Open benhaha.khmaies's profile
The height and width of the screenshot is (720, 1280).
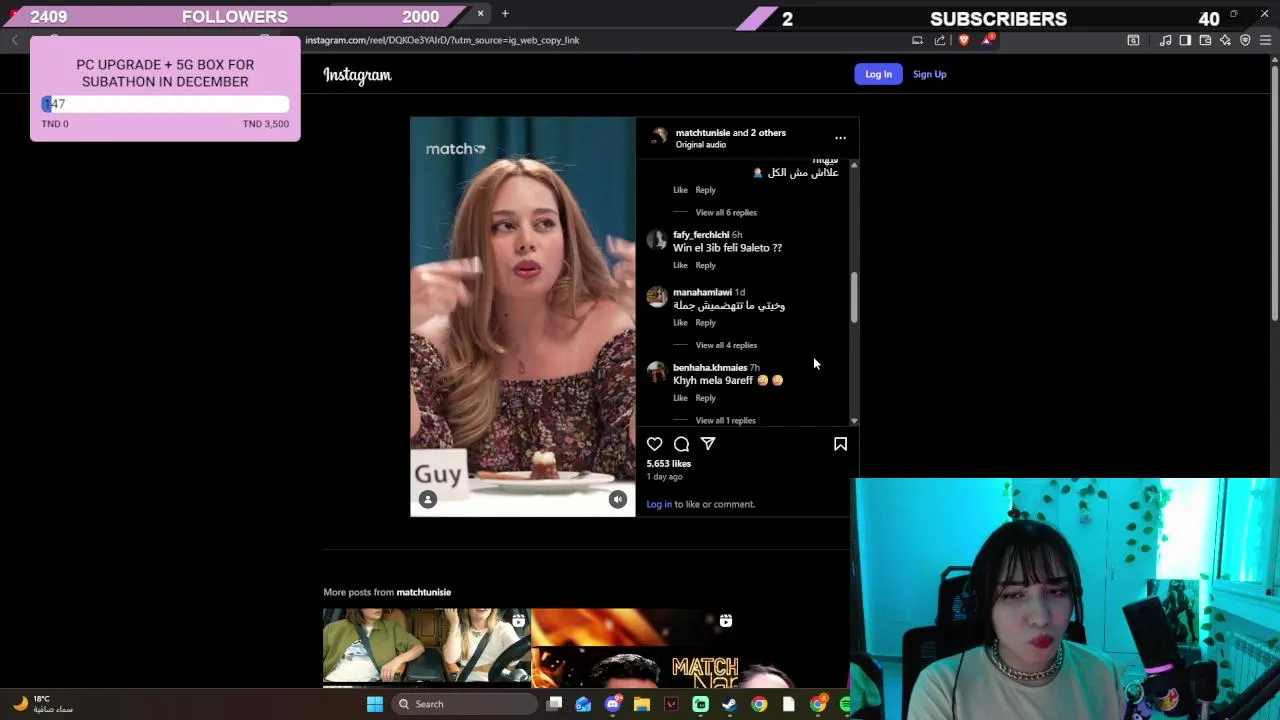(x=710, y=367)
